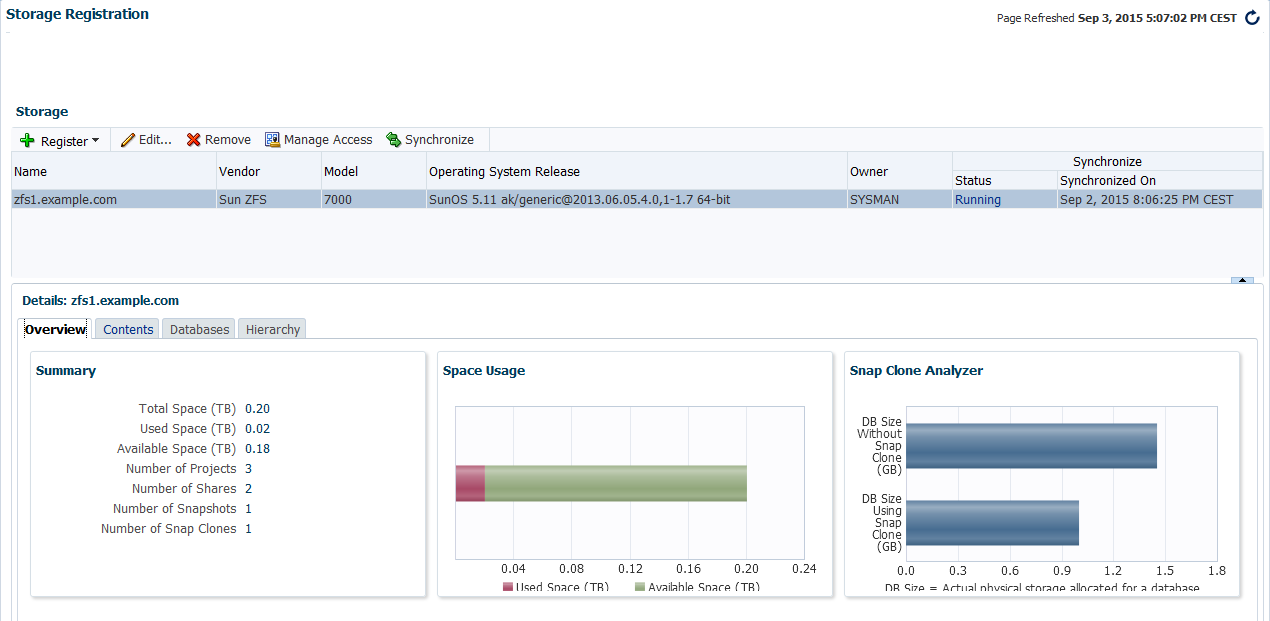Click the green Synchronize arrows icon
Viewport: 1270px width, 621px height.
click(393, 140)
